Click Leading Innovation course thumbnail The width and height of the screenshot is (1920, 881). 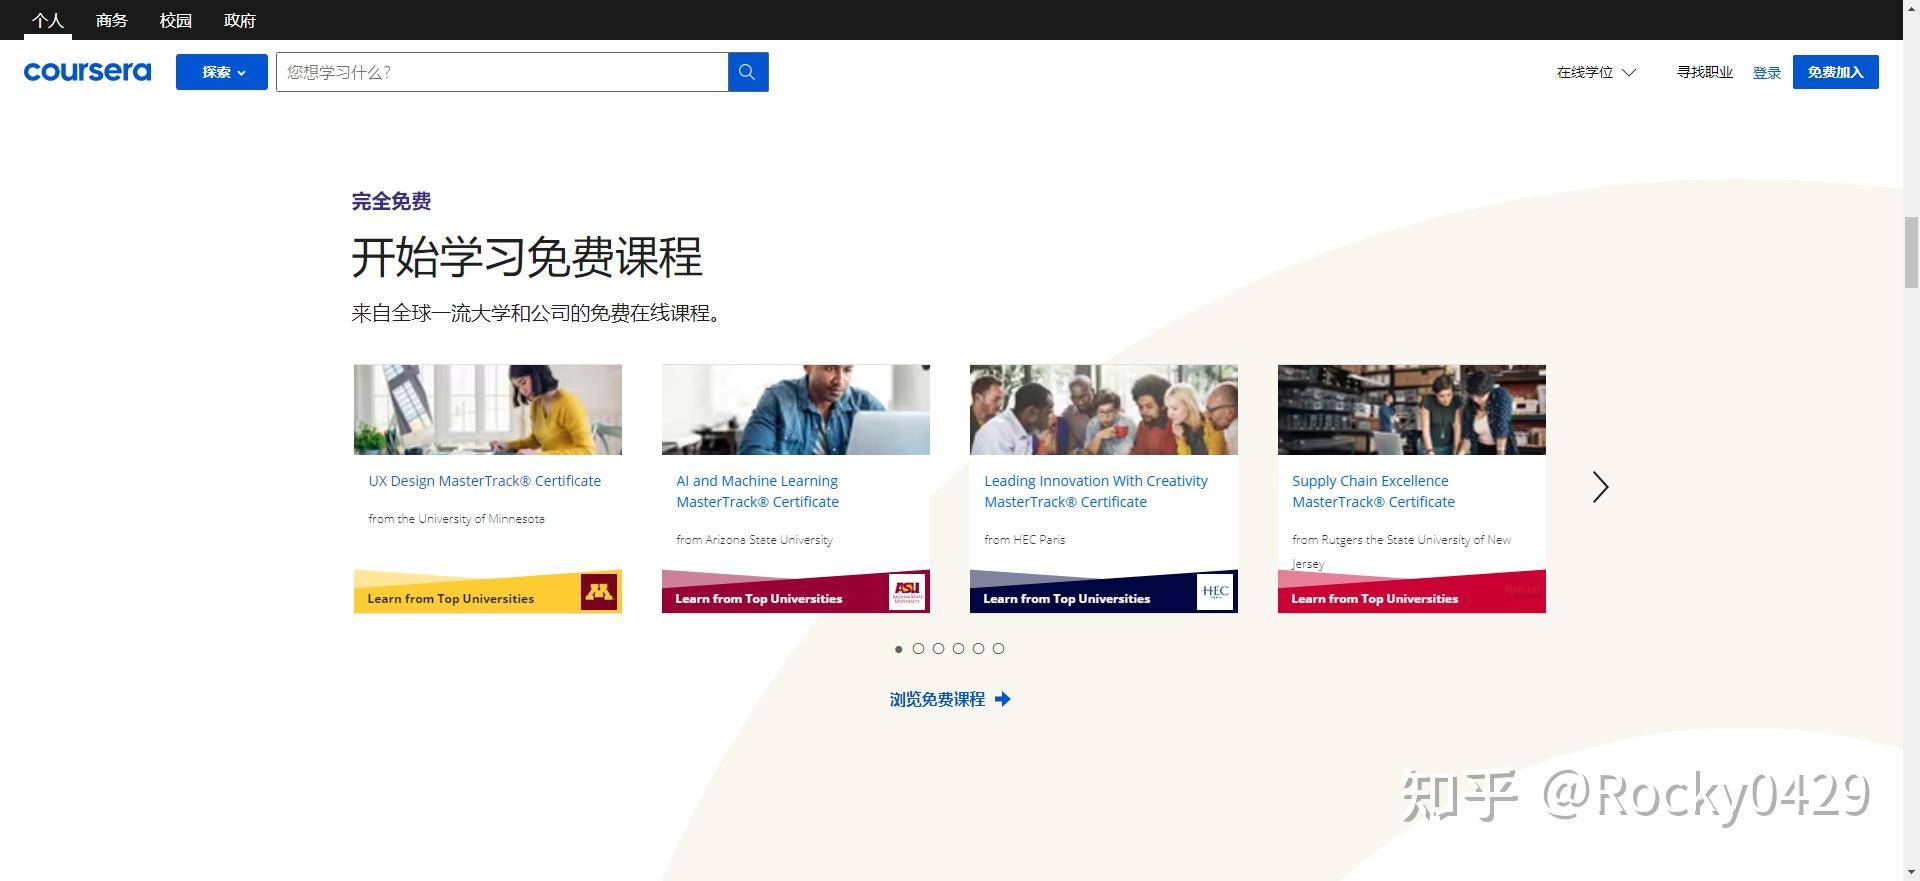click(x=1104, y=410)
